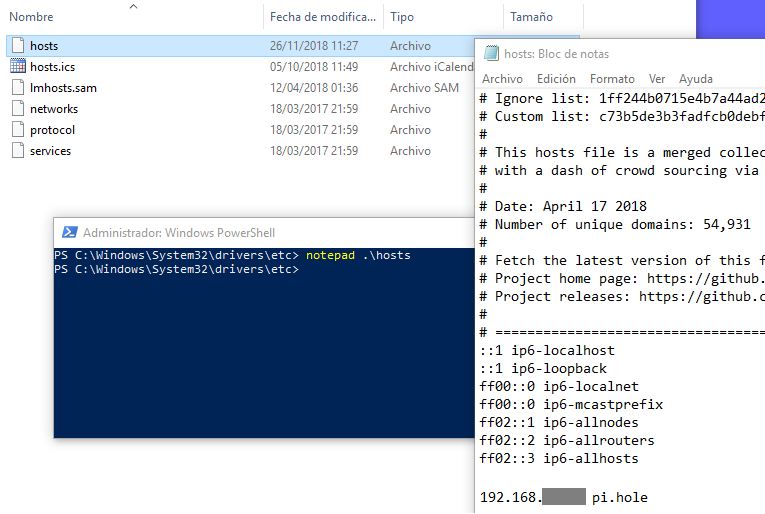Place cursor on 'Date: April 17 2018' line

(564, 206)
